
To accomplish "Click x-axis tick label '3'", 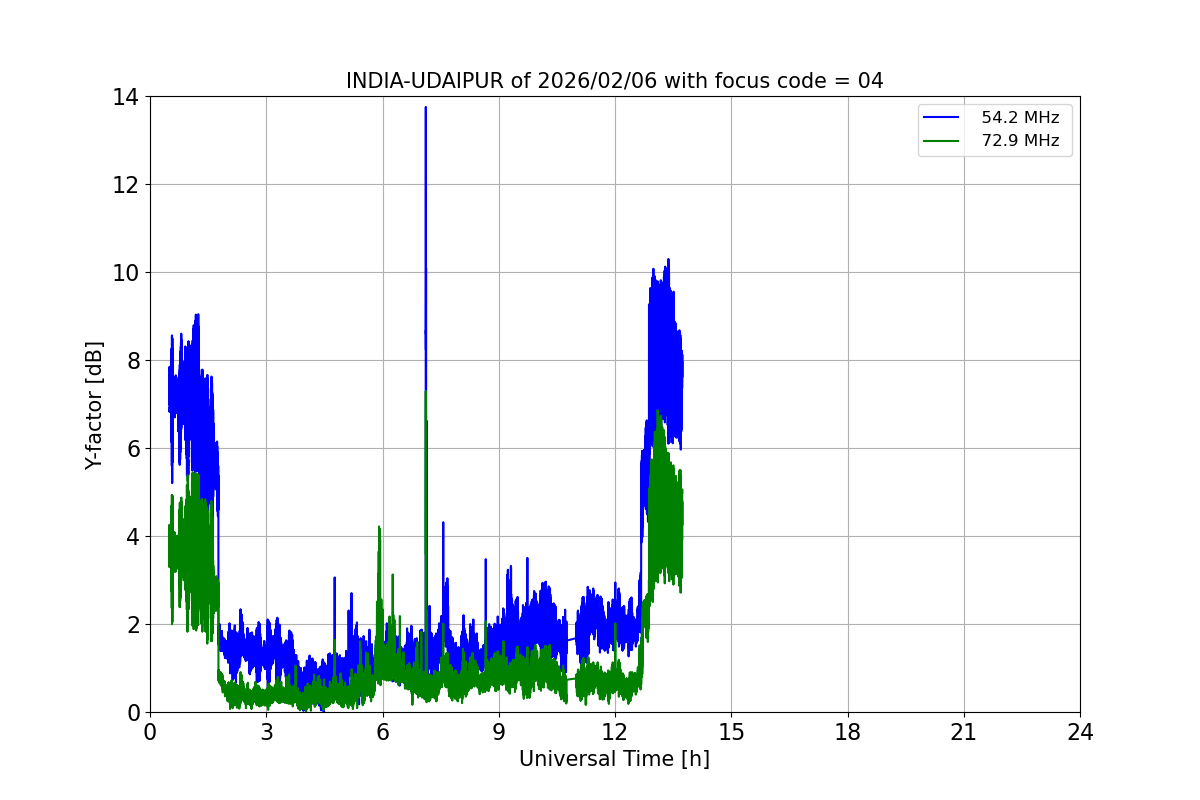I will click(266, 732).
